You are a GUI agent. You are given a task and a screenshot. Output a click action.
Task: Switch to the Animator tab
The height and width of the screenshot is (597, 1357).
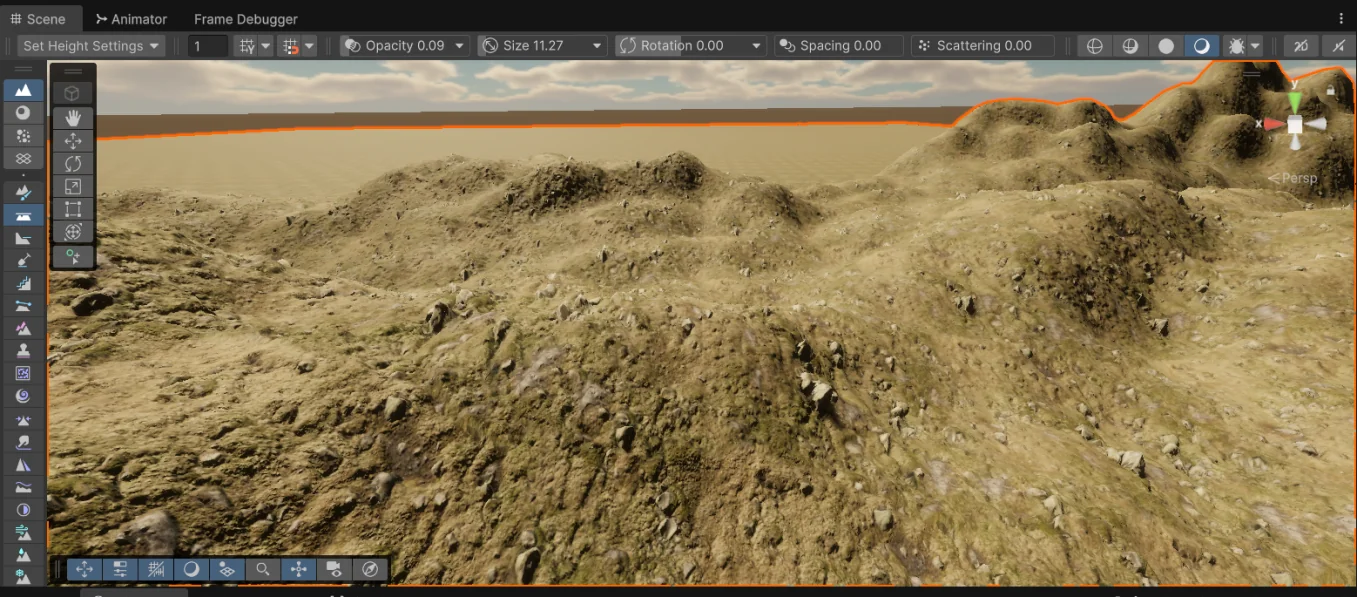point(132,19)
